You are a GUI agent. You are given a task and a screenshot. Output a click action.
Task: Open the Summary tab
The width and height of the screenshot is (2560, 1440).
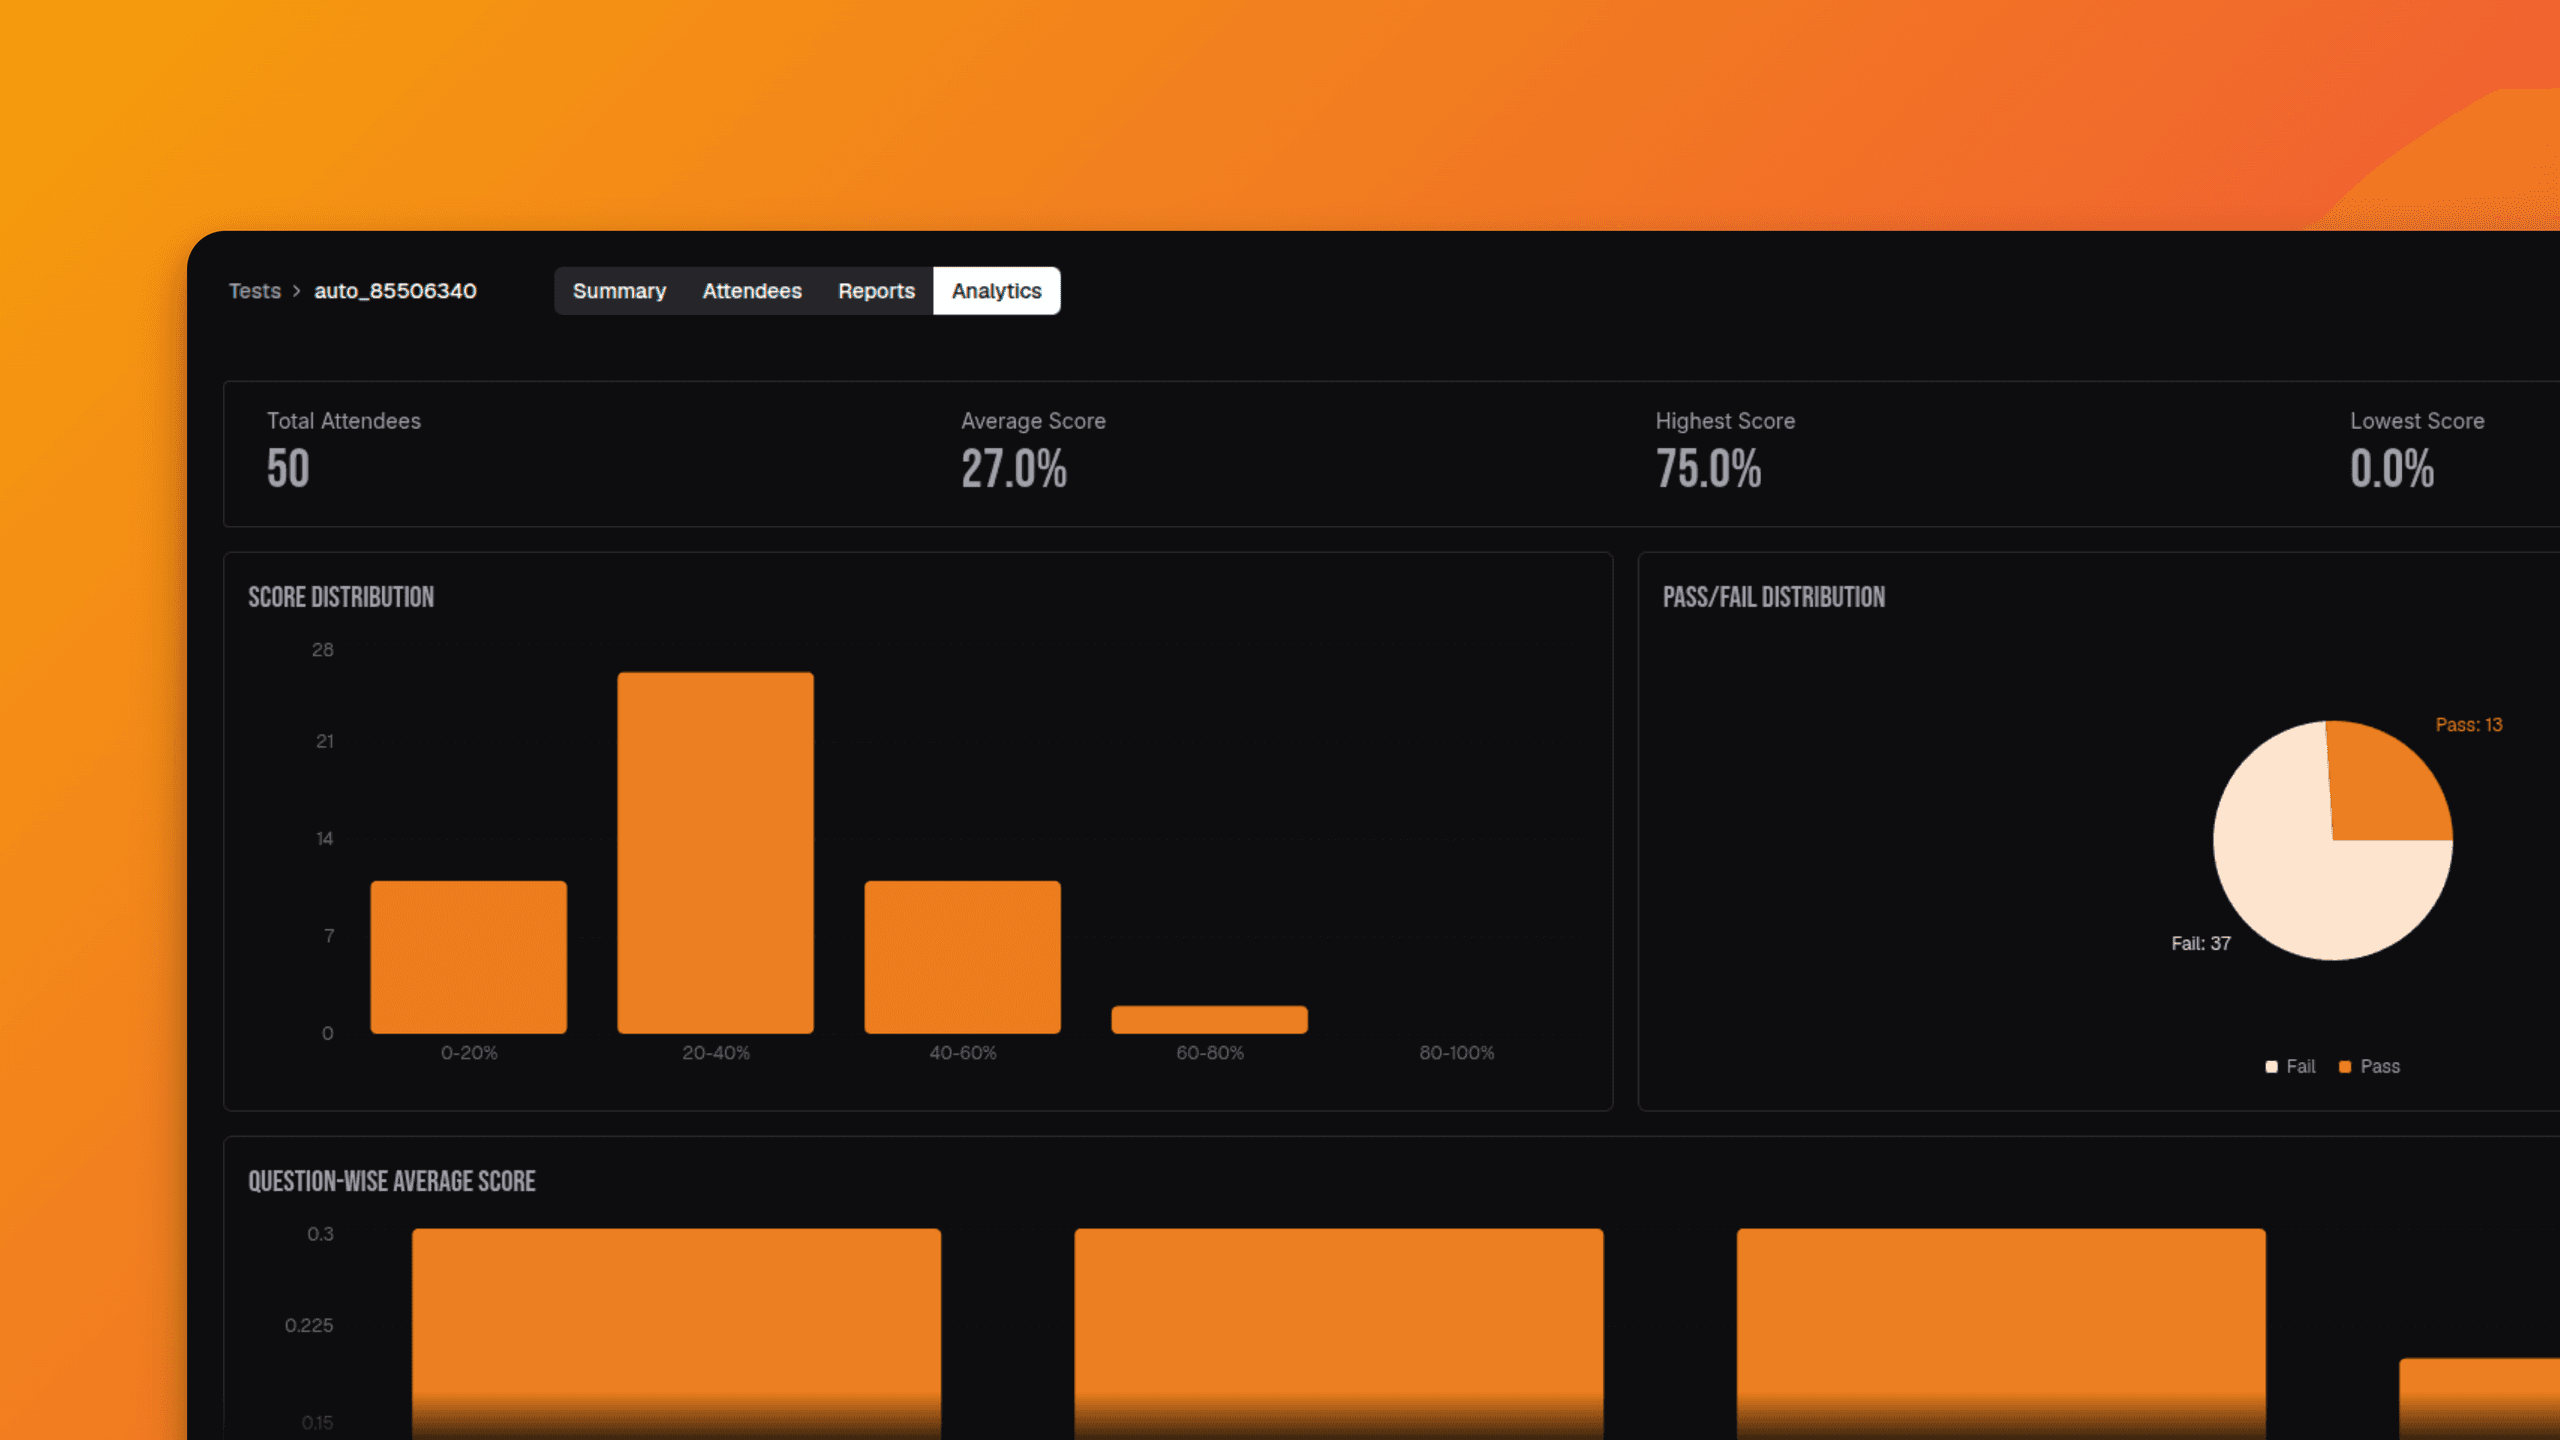[x=619, y=291]
